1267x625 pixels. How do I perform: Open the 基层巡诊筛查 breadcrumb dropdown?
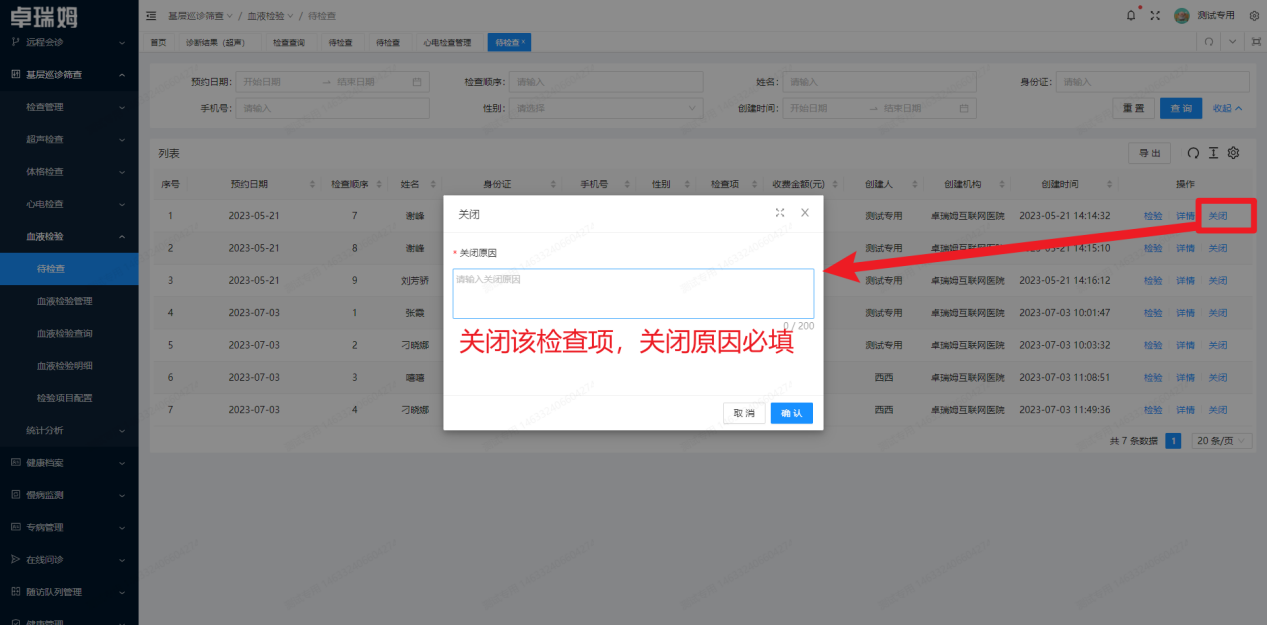click(x=200, y=16)
